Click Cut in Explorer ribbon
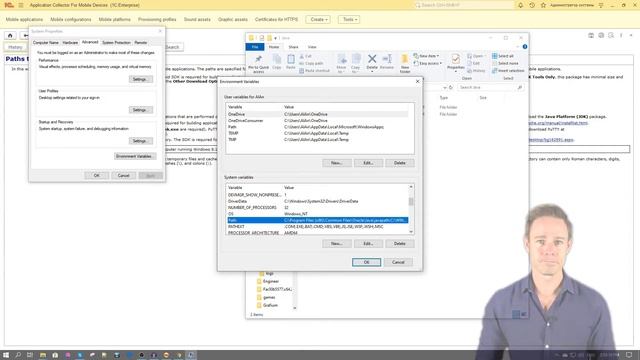The height and width of the screenshot is (360, 640). pyautogui.click(x=305, y=56)
